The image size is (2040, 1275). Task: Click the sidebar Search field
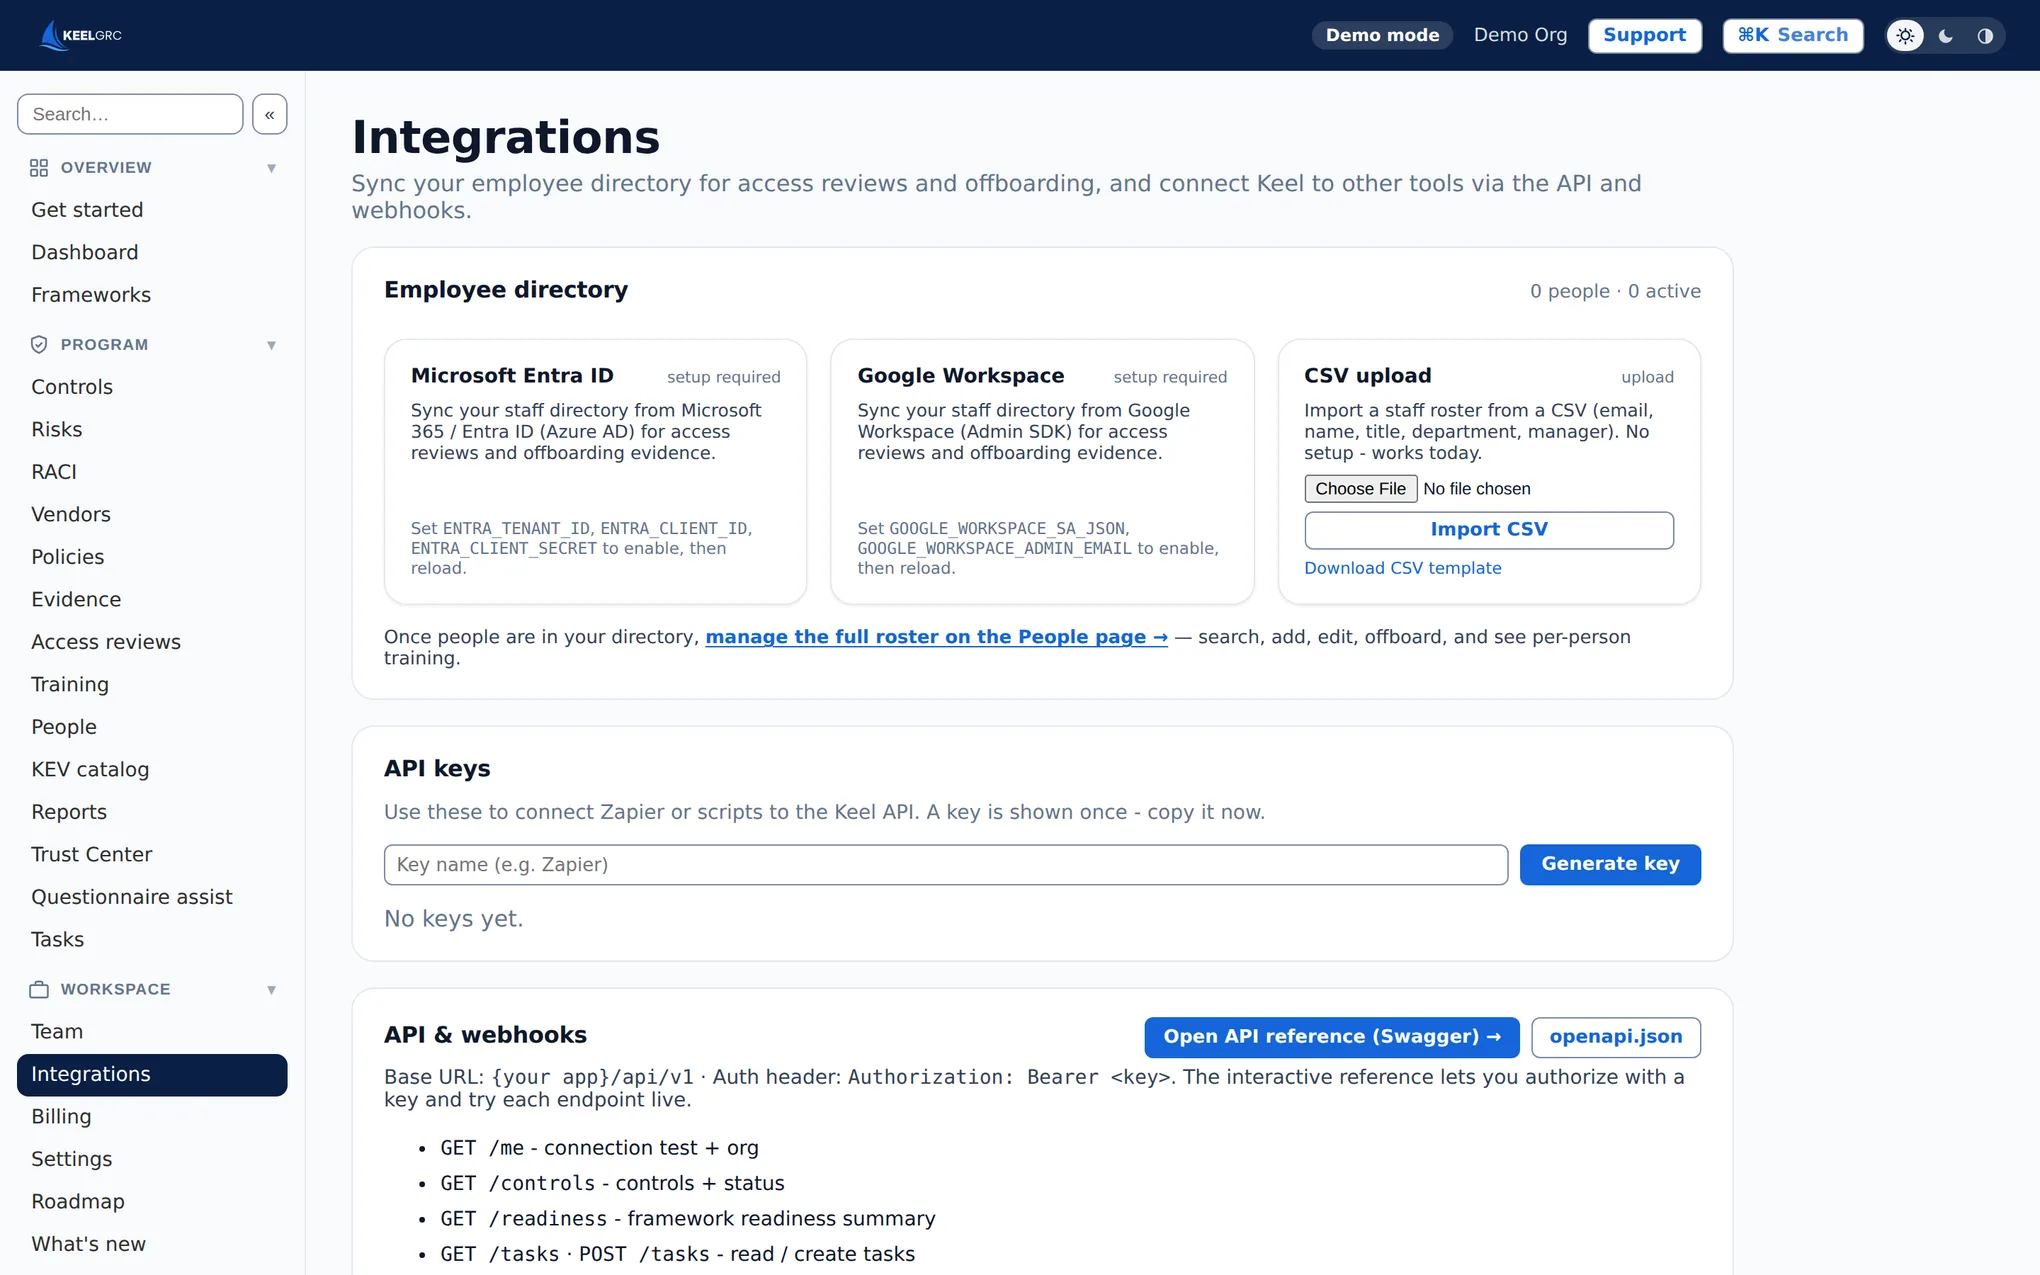coord(130,114)
